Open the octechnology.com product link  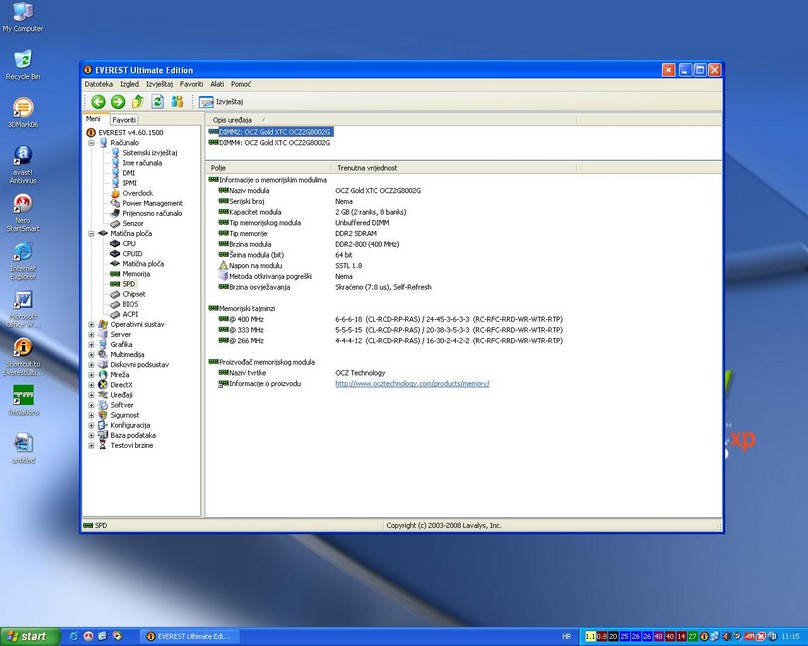tap(412, 383)
